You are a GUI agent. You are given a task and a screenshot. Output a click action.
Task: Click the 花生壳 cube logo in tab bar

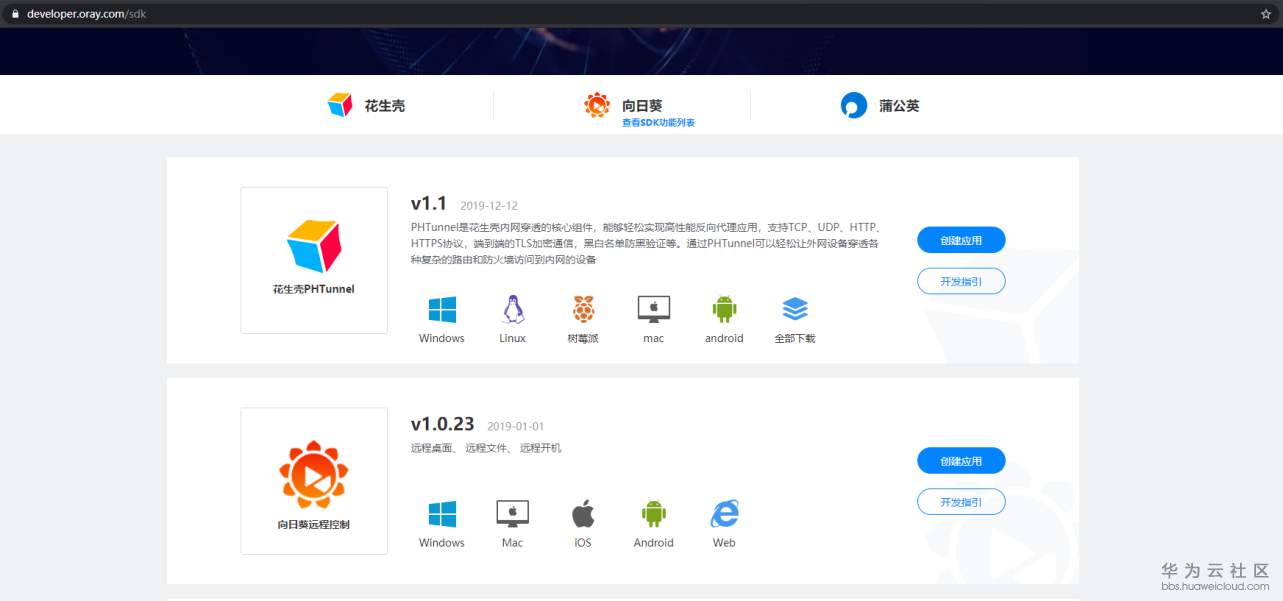[x=340, y=105]
